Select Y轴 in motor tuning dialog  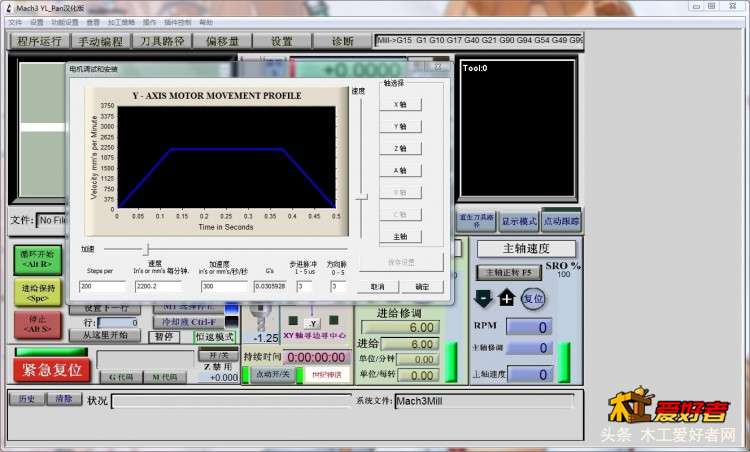click(x=400, y=127)
